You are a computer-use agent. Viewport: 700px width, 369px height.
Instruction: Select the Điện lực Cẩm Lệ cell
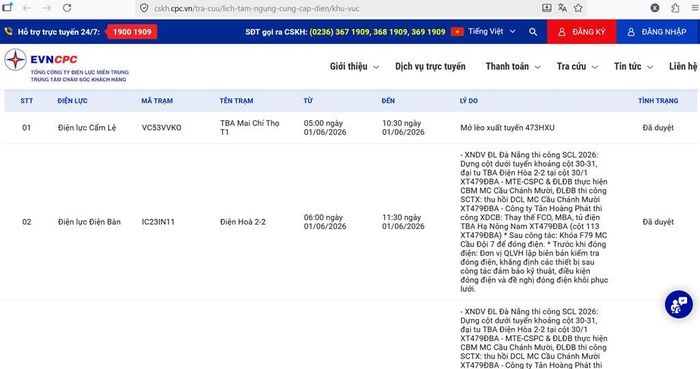click(87, 128)
